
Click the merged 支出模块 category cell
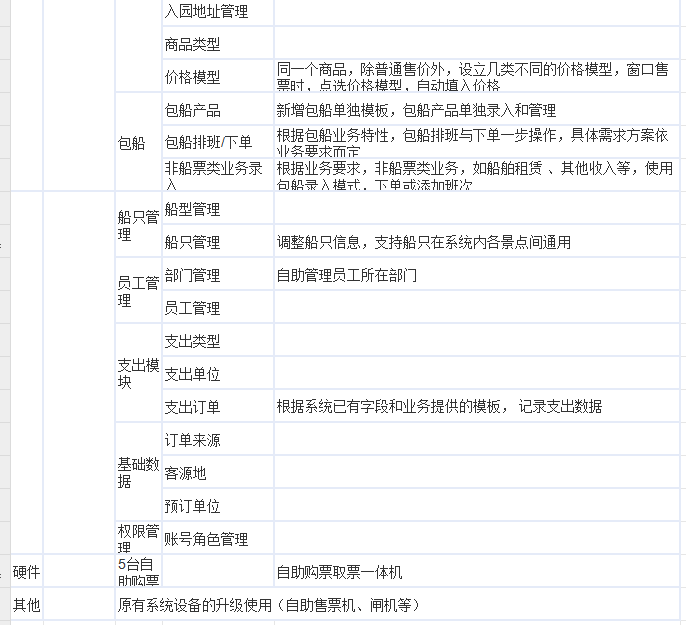point(138,373)
